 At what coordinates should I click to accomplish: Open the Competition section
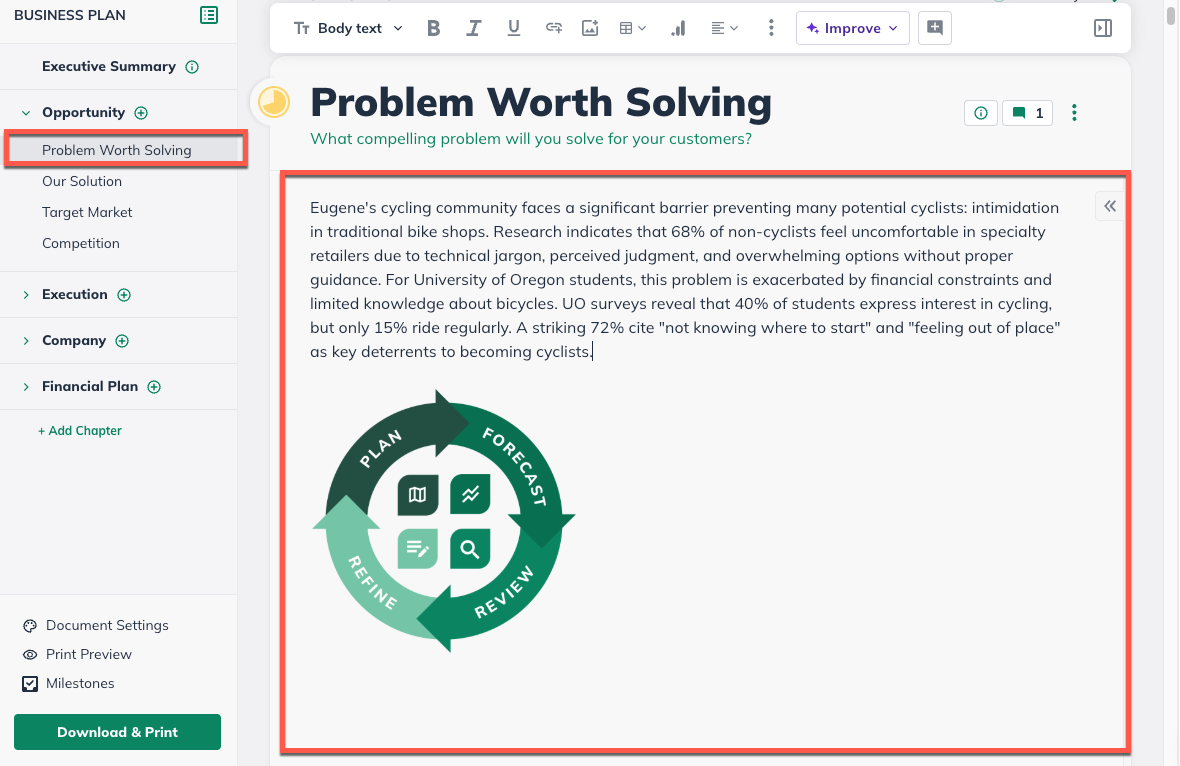point(81,243)
